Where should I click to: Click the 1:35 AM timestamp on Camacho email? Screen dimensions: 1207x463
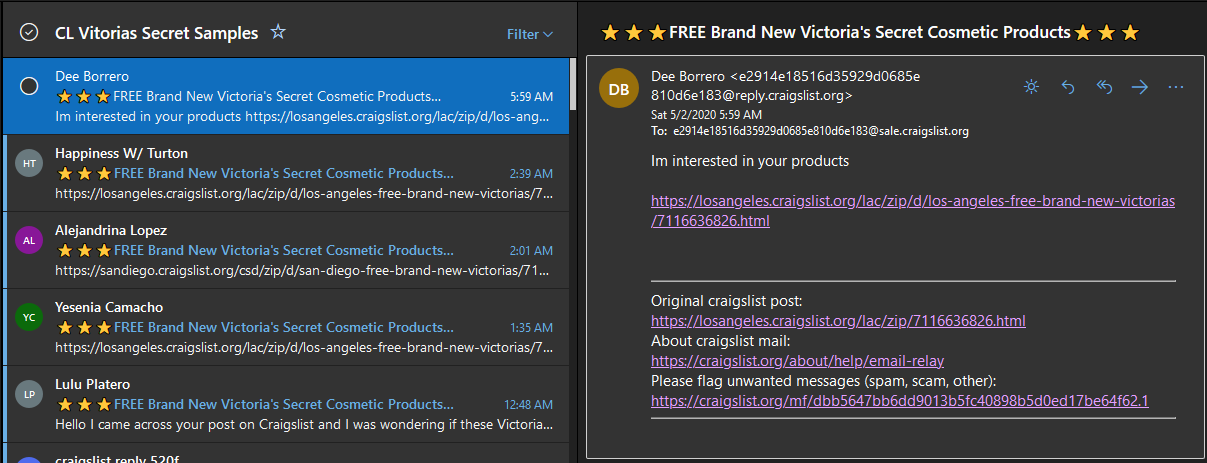[531, 328]
